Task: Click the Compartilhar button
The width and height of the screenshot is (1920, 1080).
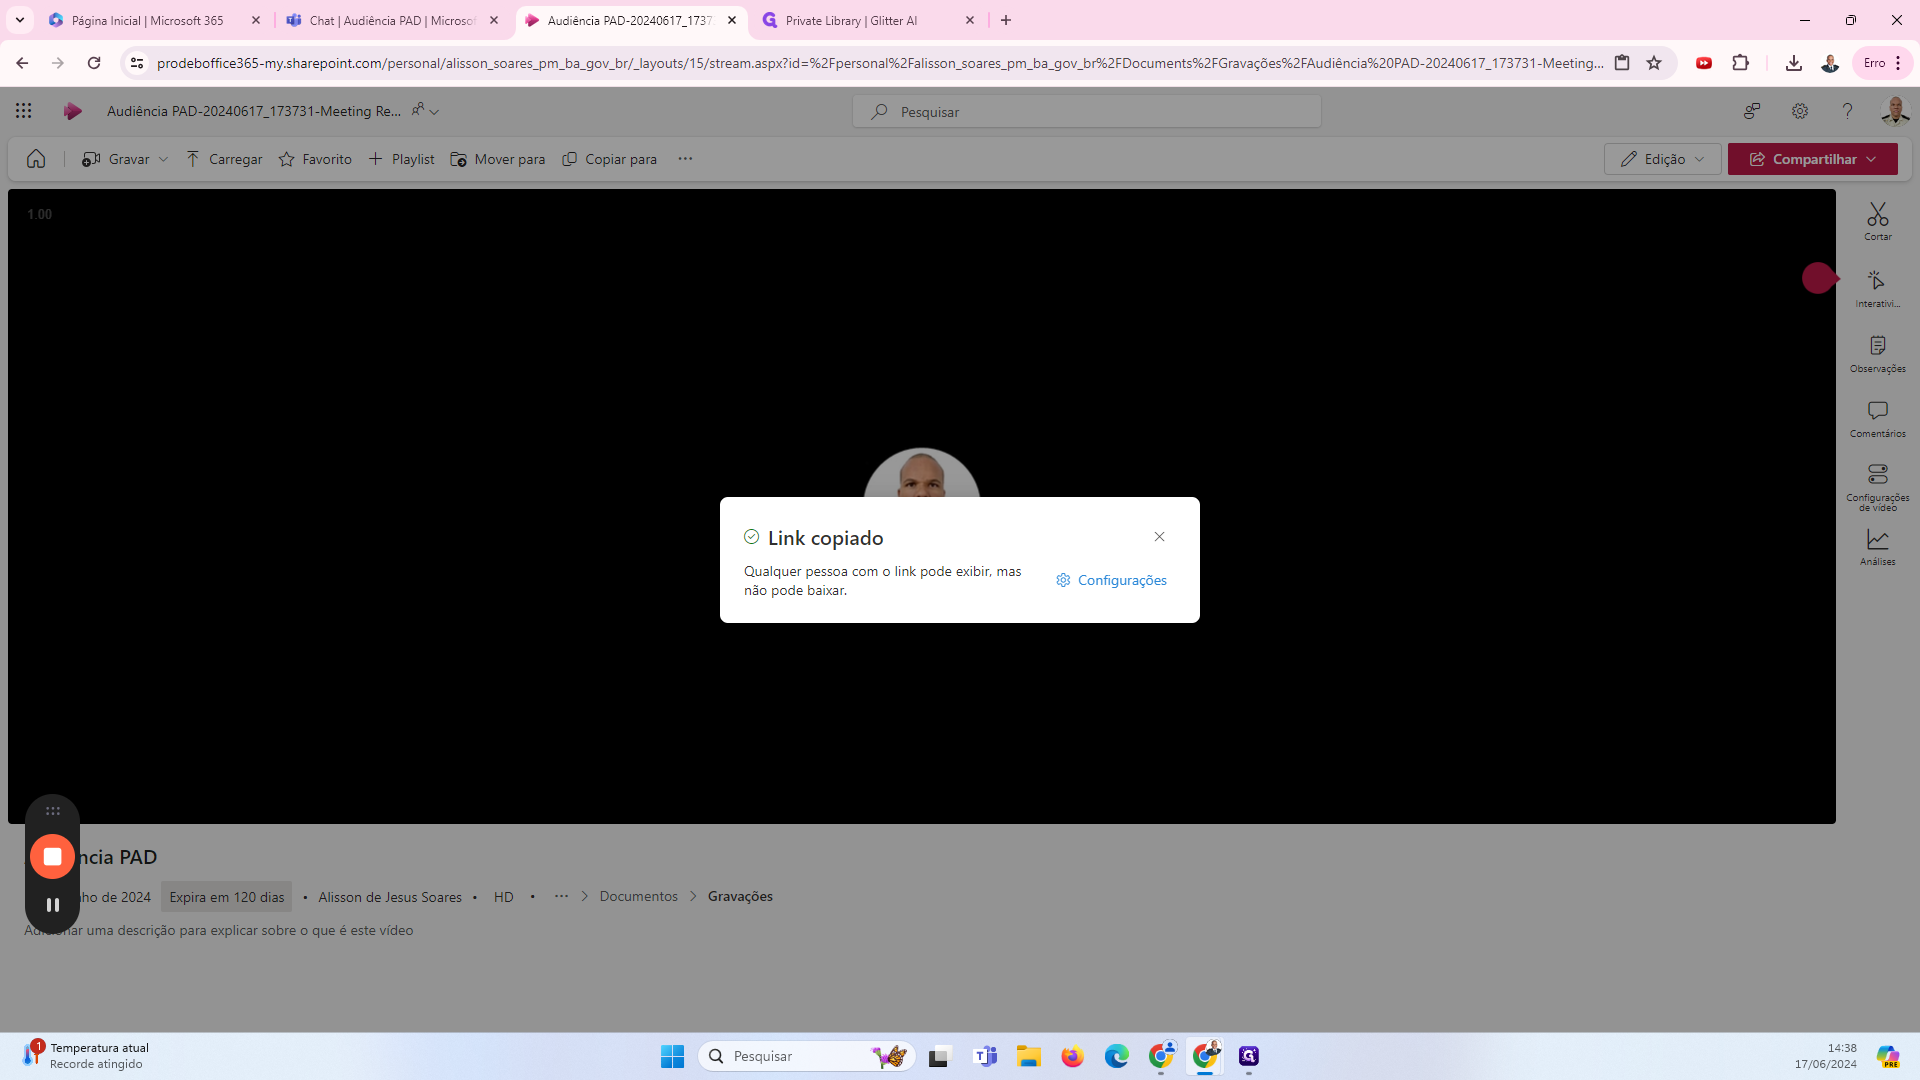Action: coord(1812,159)
